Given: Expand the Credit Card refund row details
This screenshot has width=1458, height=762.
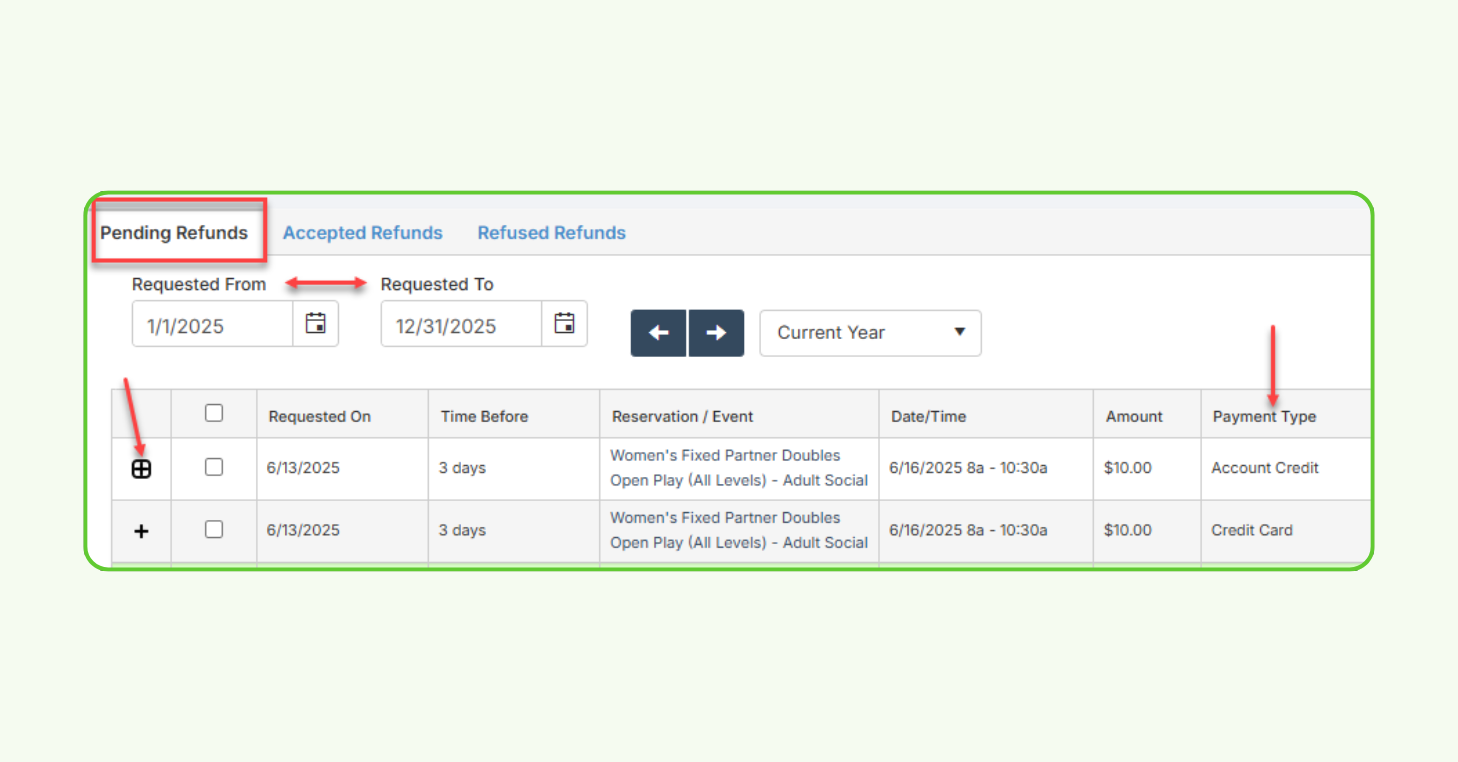Looking at the screenshot, I should (141, 531).
